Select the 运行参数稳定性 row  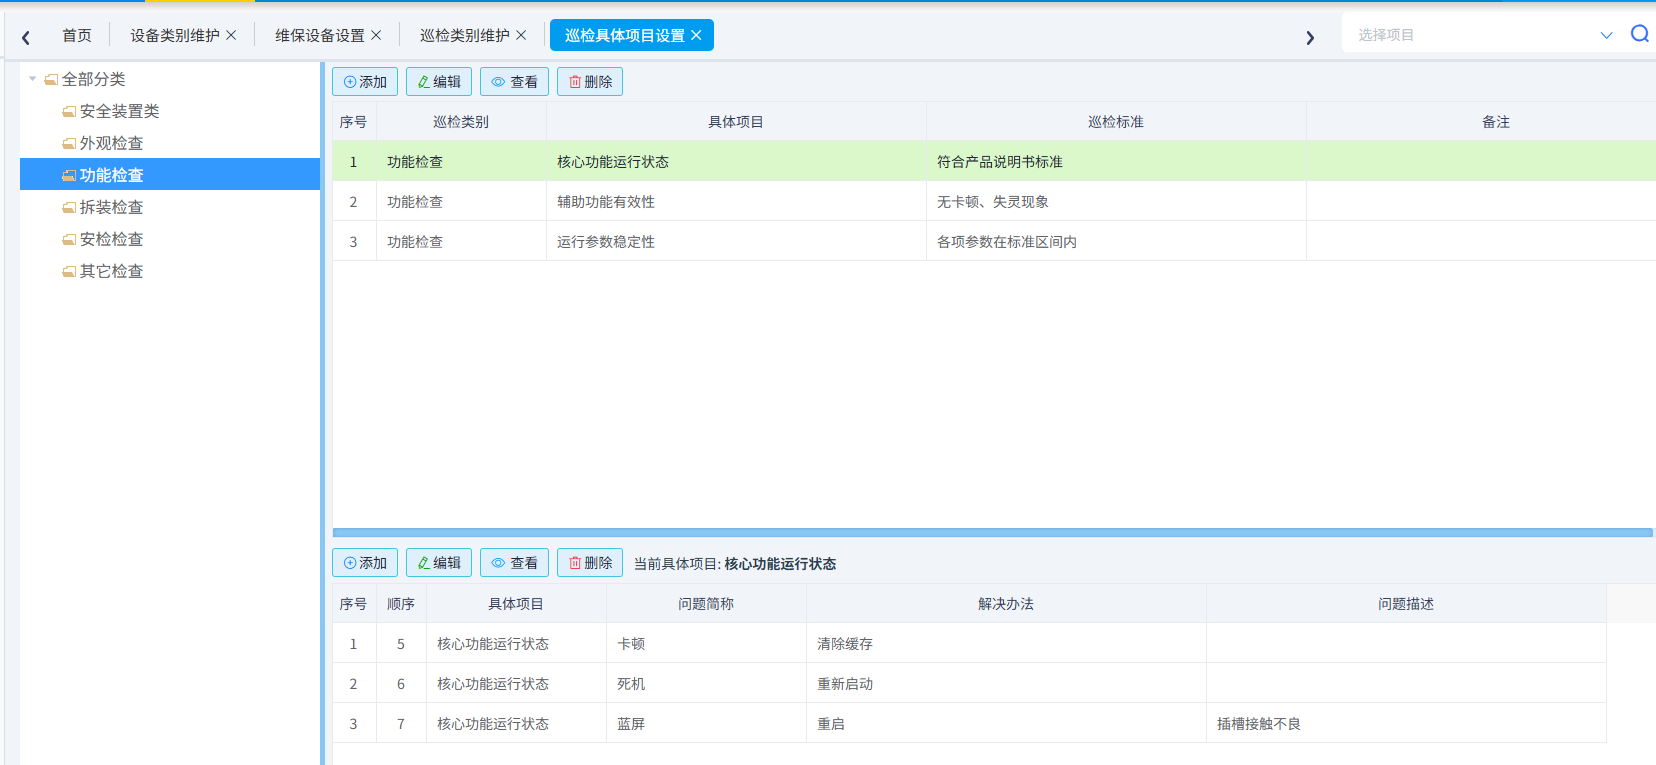(994, 241)
